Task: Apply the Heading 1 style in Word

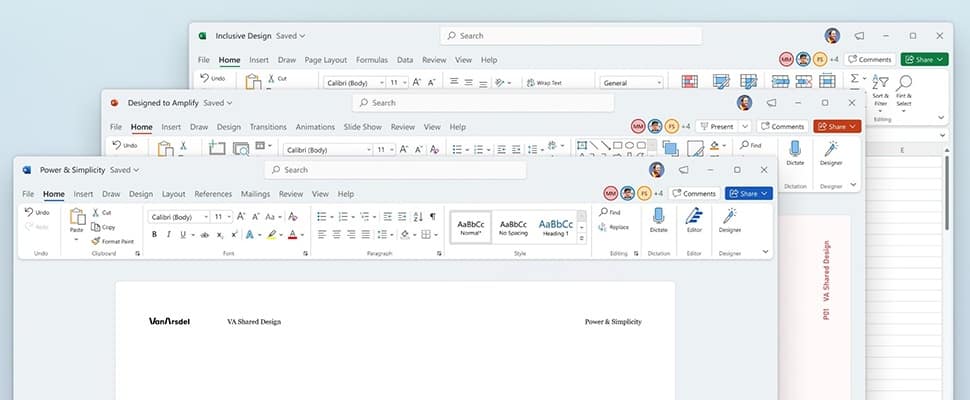Action: pyautogui.click(x=556, y=227)
